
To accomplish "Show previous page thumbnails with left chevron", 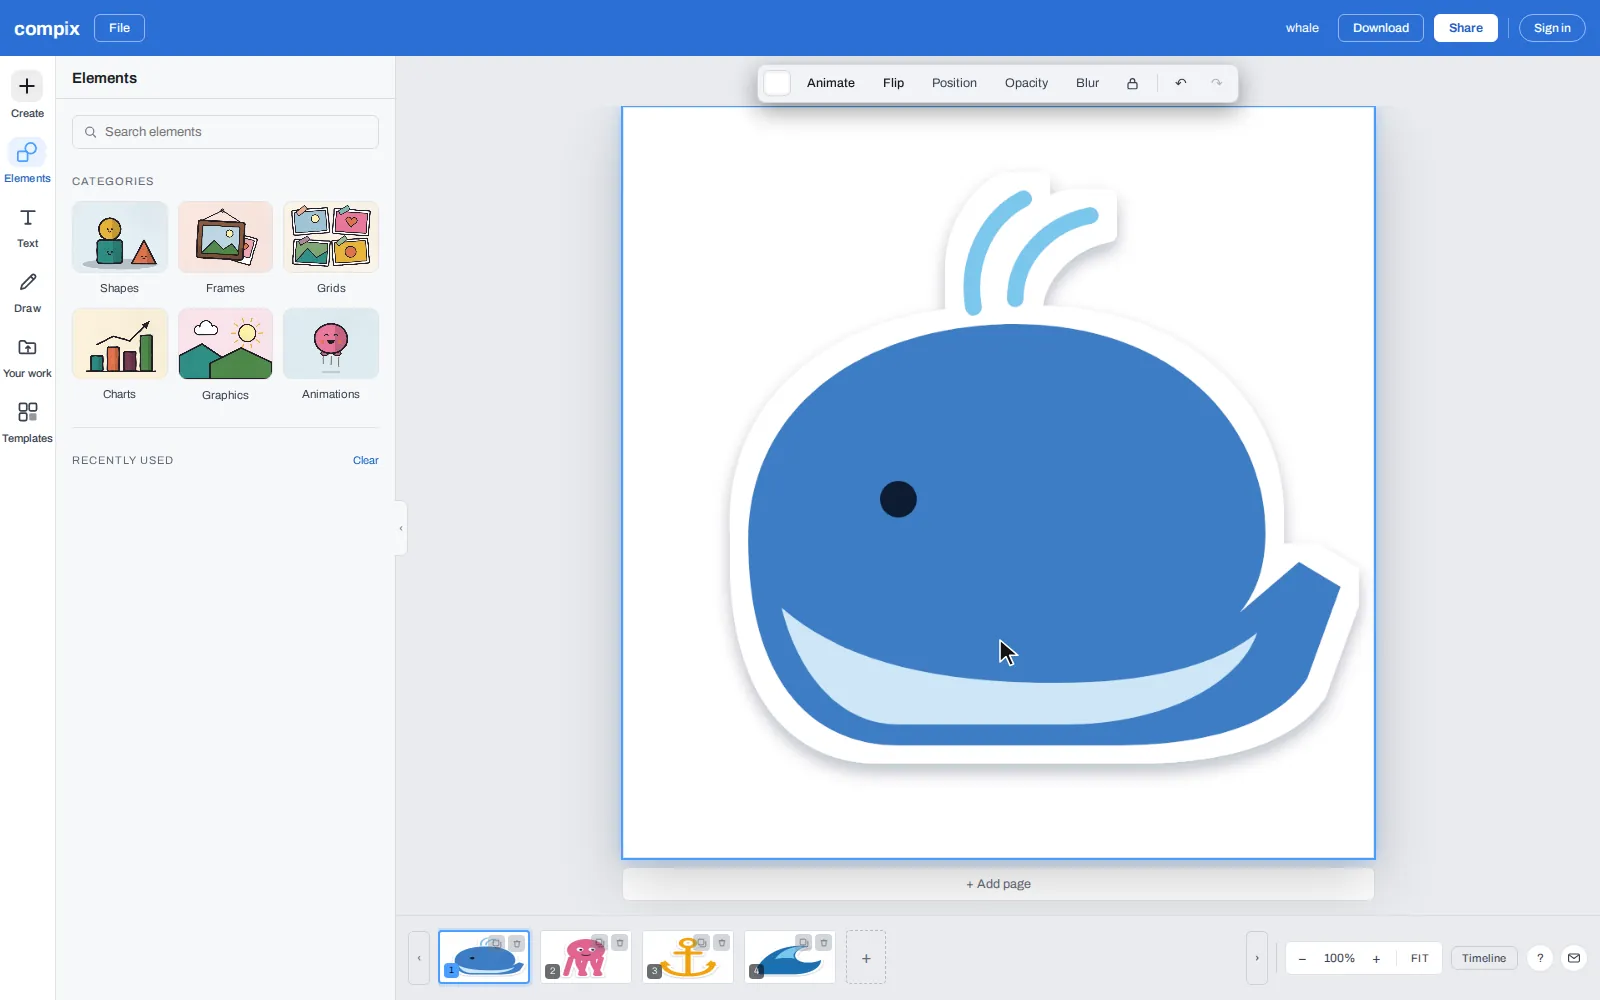I will point(419,958).
